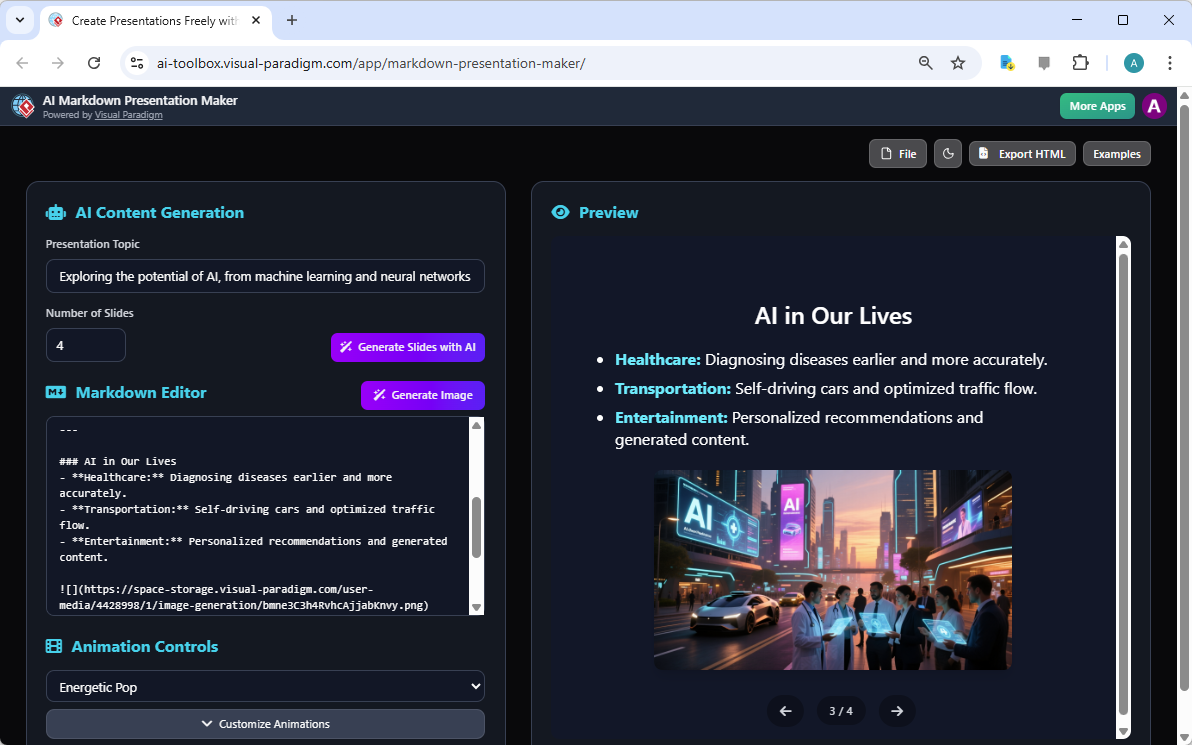The height and width of the screenshot is (745, 1192).
Task: Click the MD icon next to Markdown Editor
Action: [54, 392]
